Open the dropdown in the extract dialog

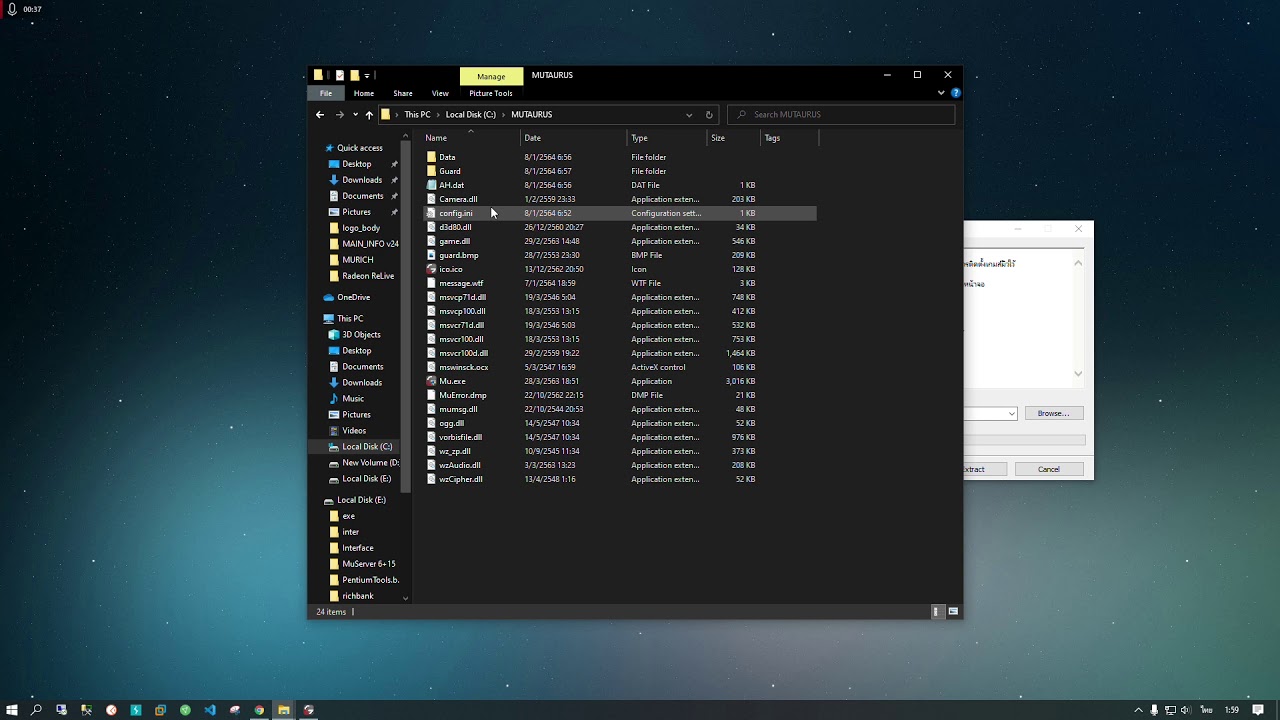coord(1012,413)
